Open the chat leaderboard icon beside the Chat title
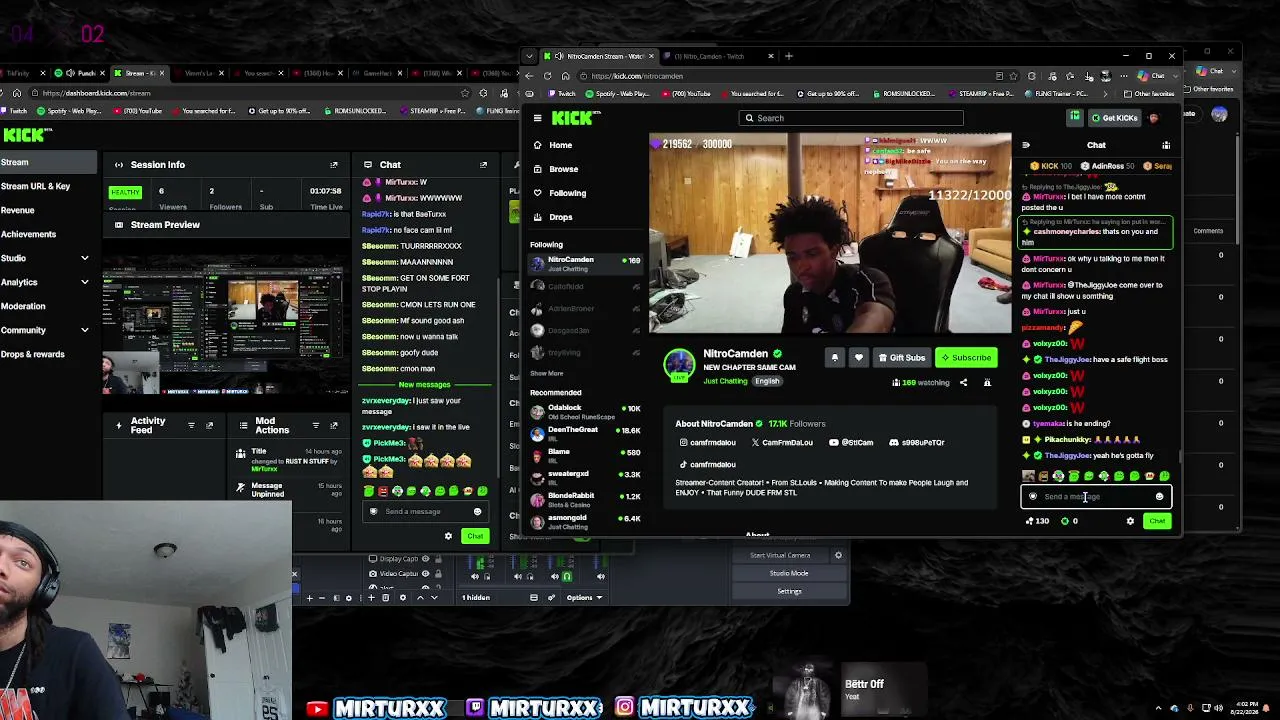This screenshot has height=720, width=1280. 1166,145
